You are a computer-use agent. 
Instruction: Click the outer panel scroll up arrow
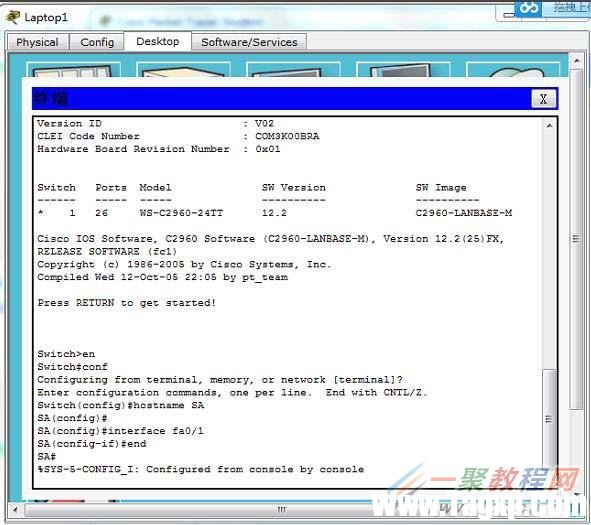tap(577, 60)
